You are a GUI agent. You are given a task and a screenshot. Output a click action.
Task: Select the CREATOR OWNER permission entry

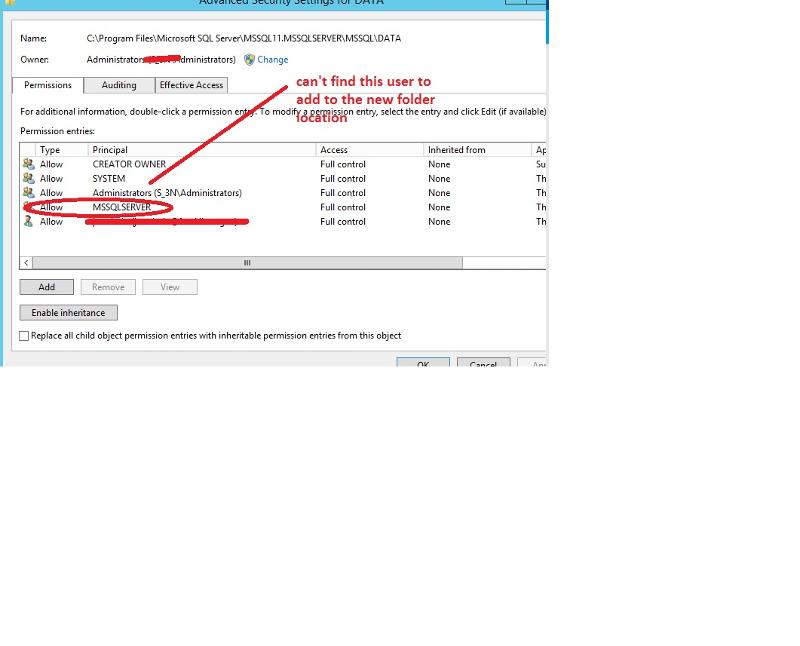tap(283, 164)
